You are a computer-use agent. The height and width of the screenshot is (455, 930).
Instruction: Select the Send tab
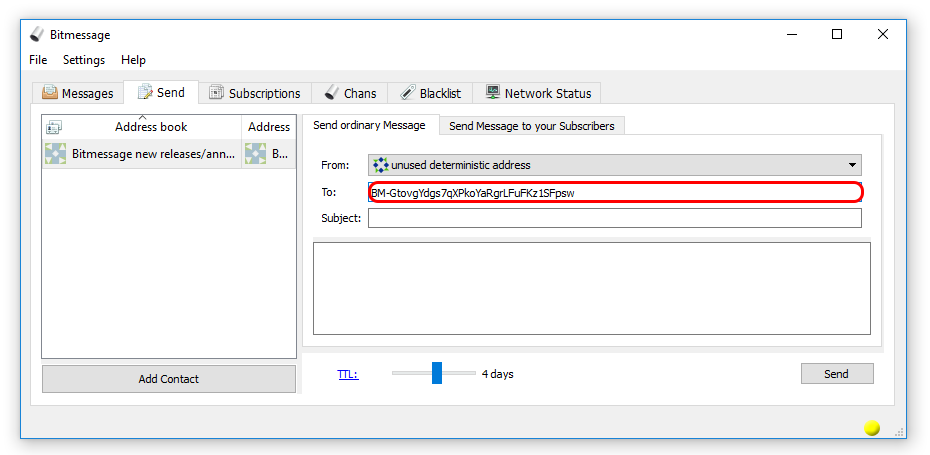[161, 93]
